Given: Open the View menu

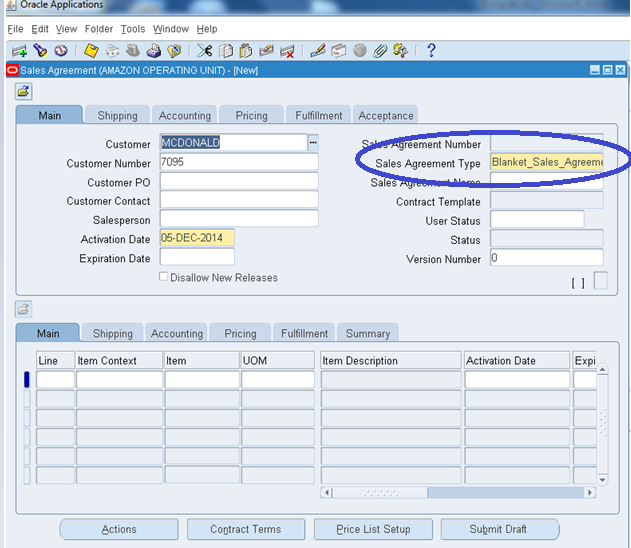Looking at the screenshot, I should 66,29.
